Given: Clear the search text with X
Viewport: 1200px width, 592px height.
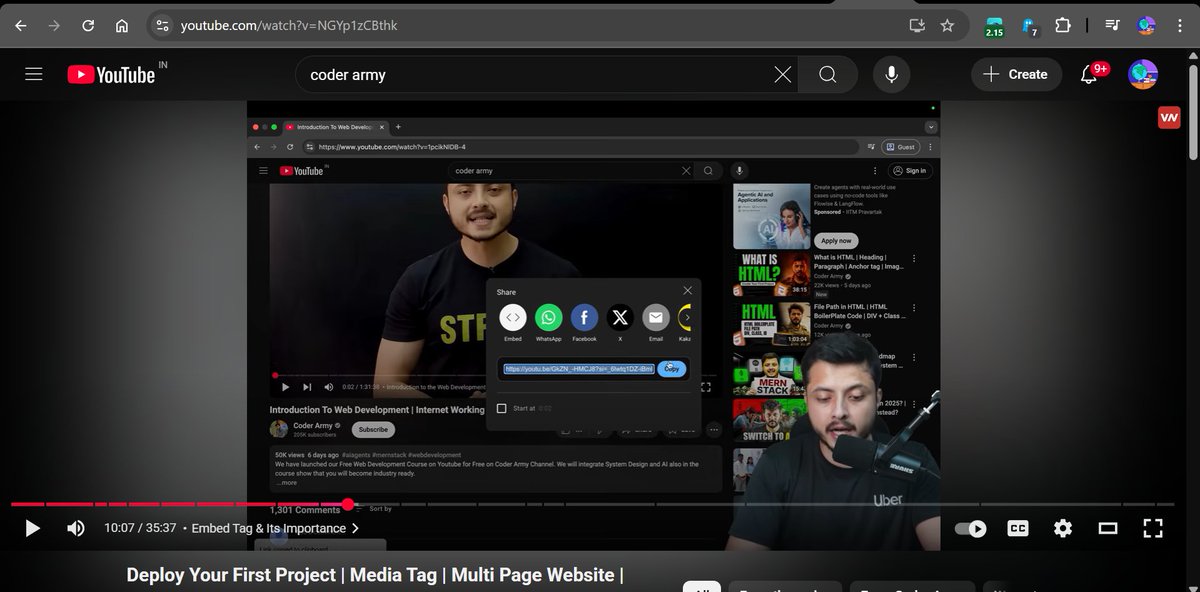Looking at the screenshot, I should (x=782, y=75).
